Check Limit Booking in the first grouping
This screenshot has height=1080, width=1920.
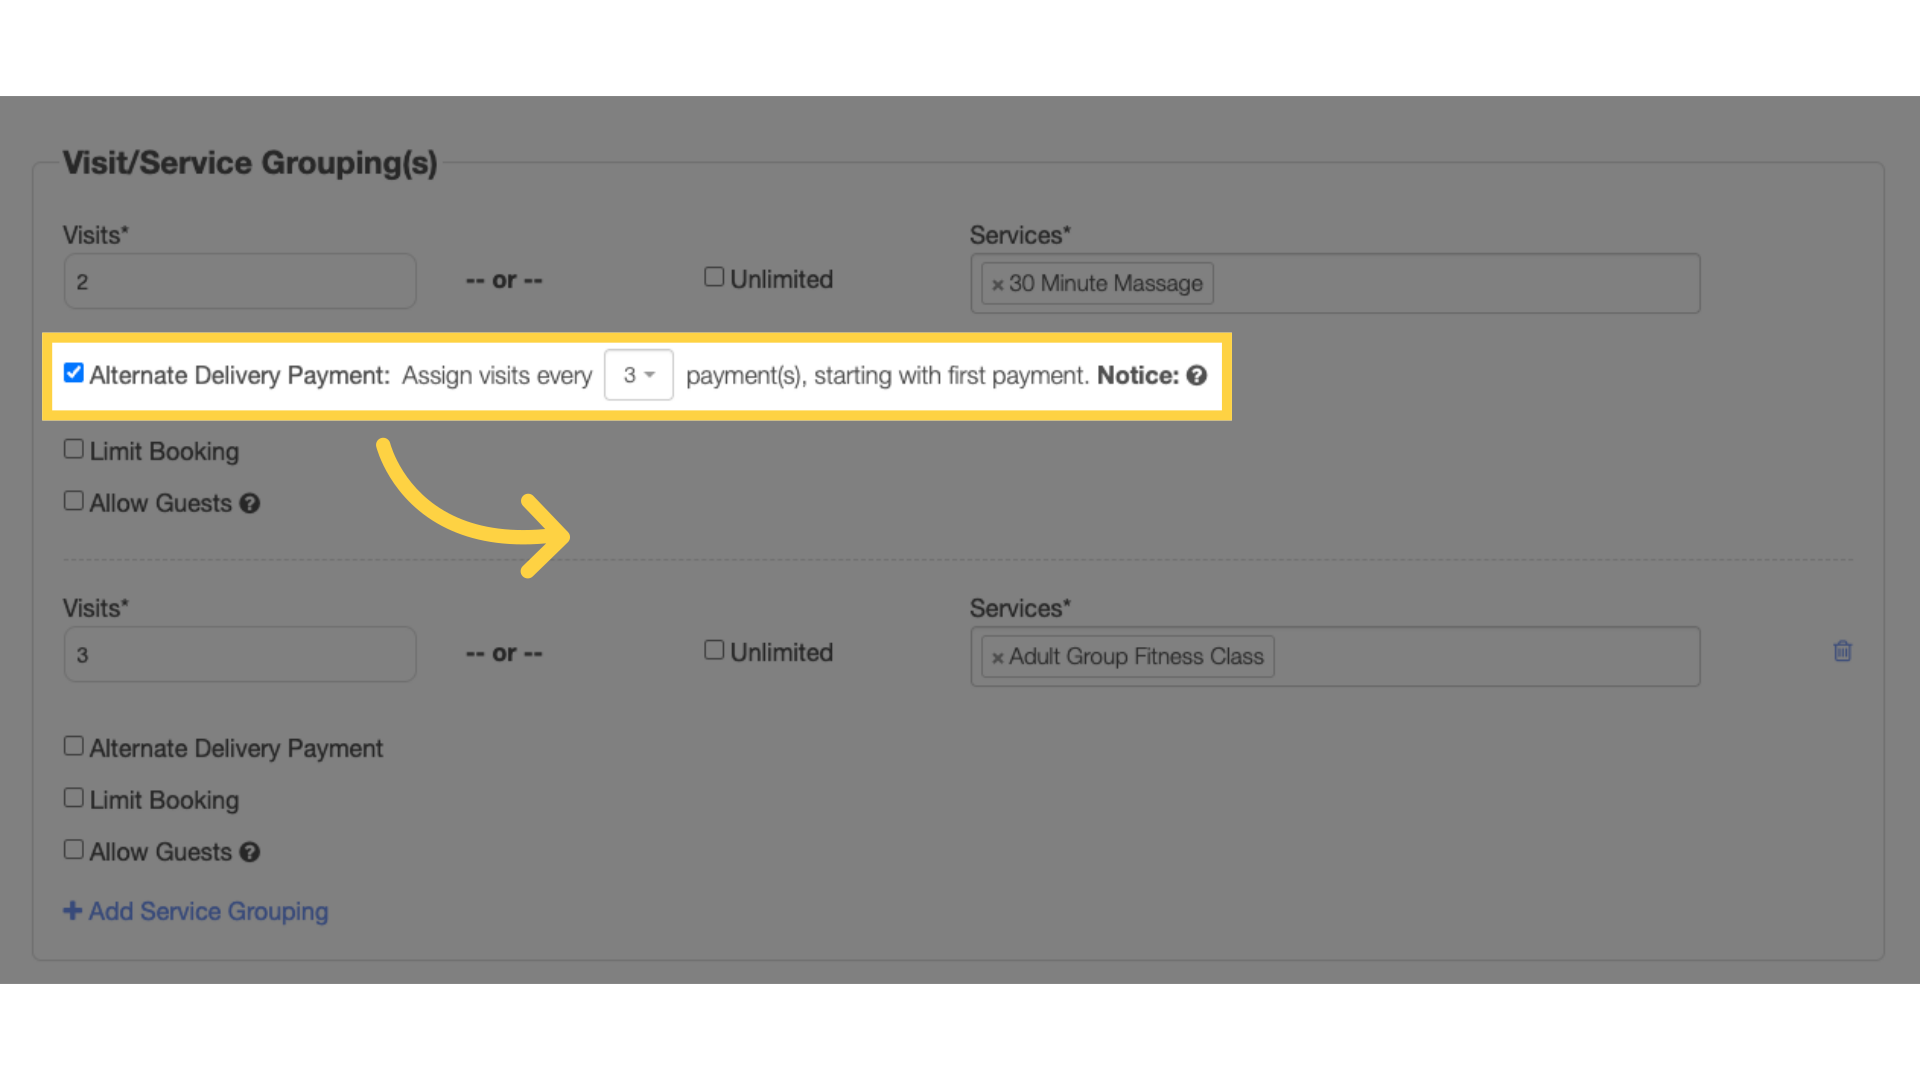pyautogui.click(x=73, y=449)
